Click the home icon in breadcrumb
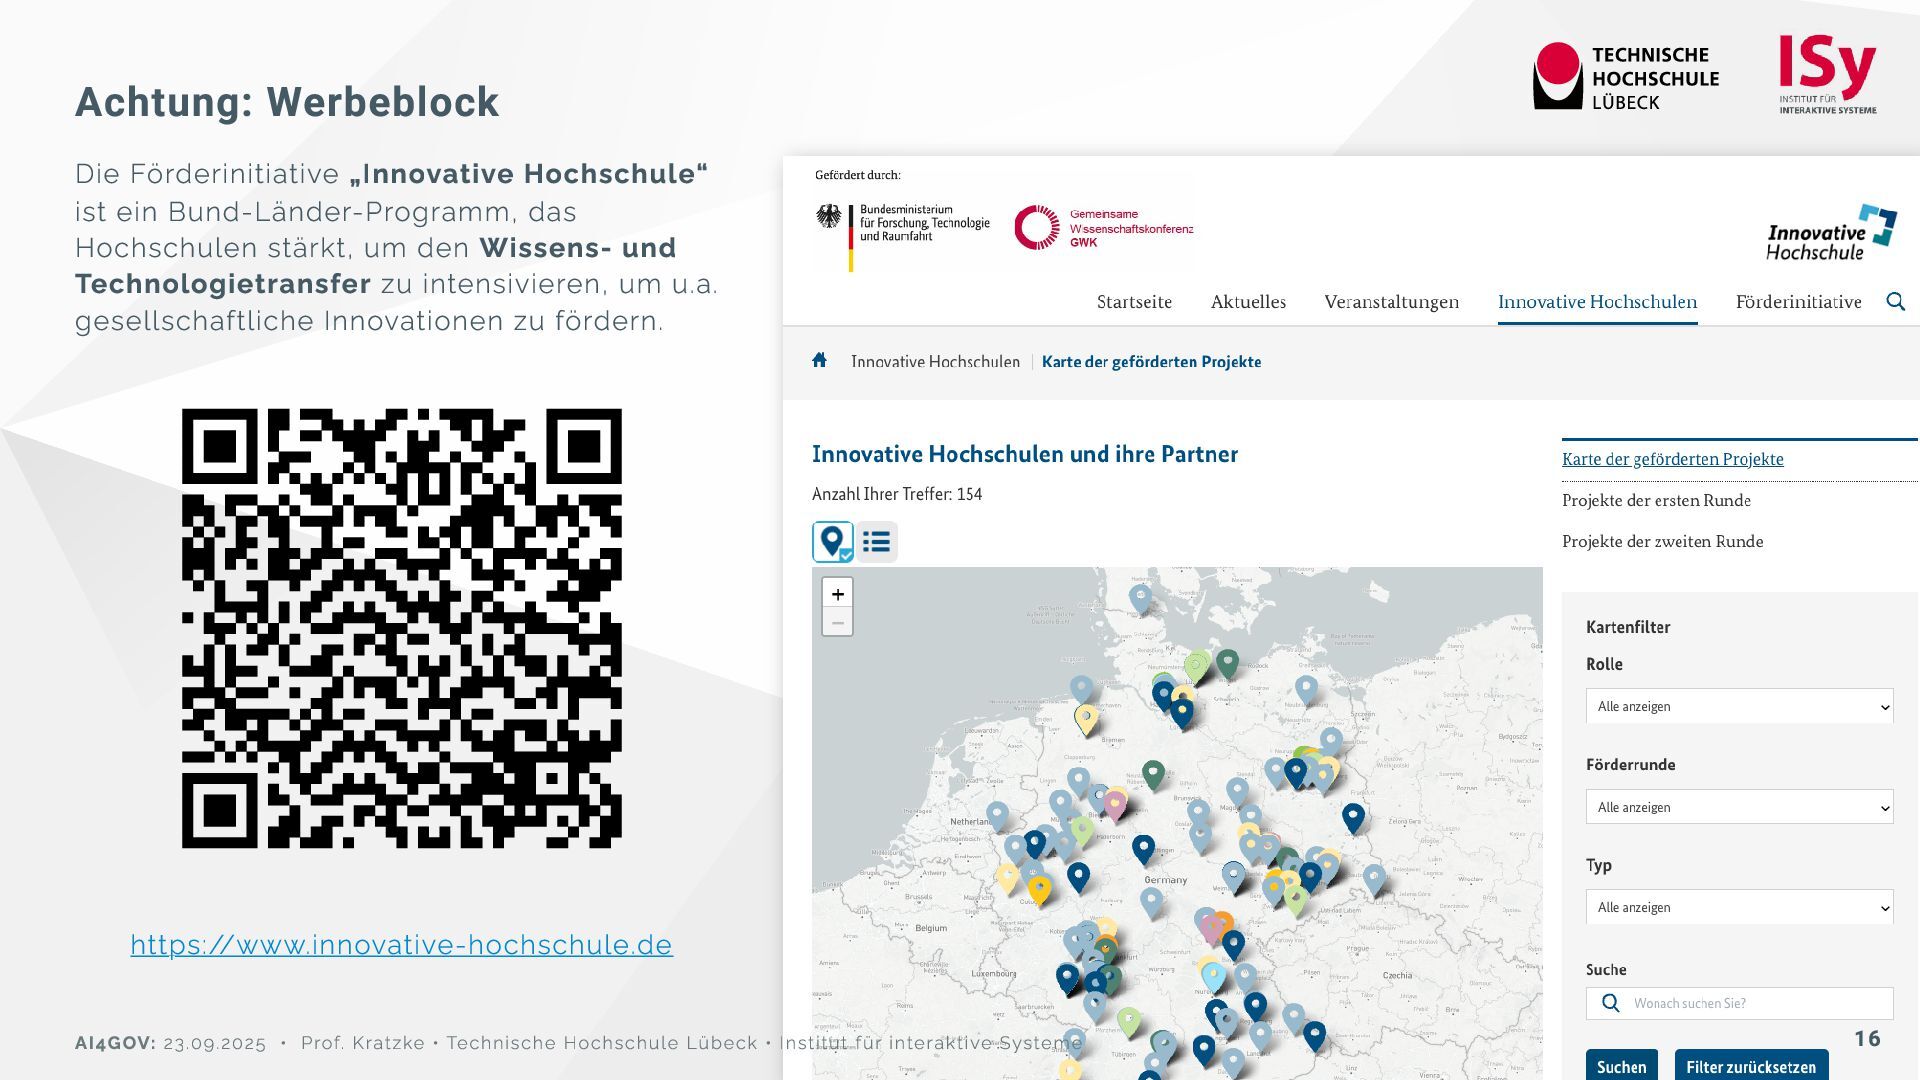 pos(819,361)
